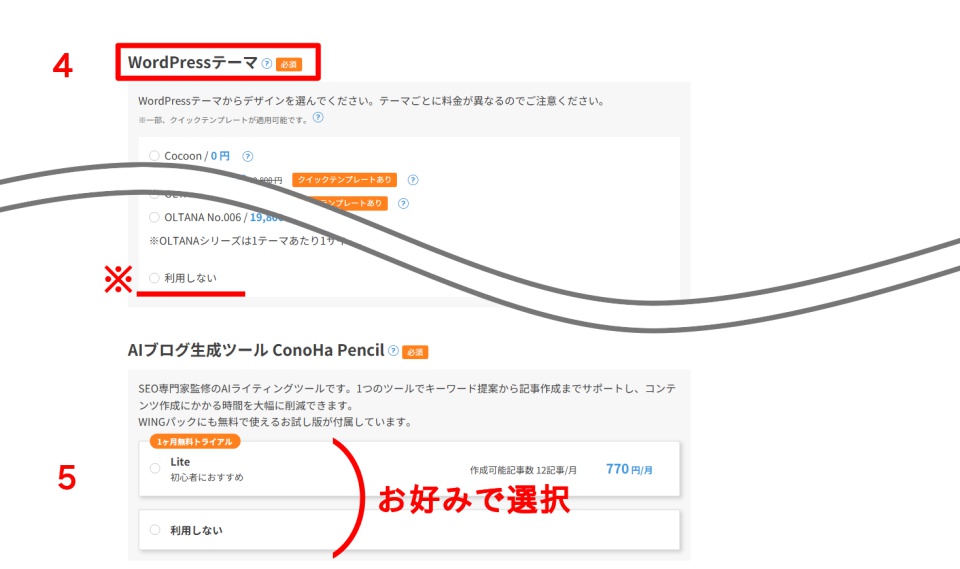Click 必須 badge next to ConoHa Pencil
Screen dimensions: 960x569
(415, 352)
